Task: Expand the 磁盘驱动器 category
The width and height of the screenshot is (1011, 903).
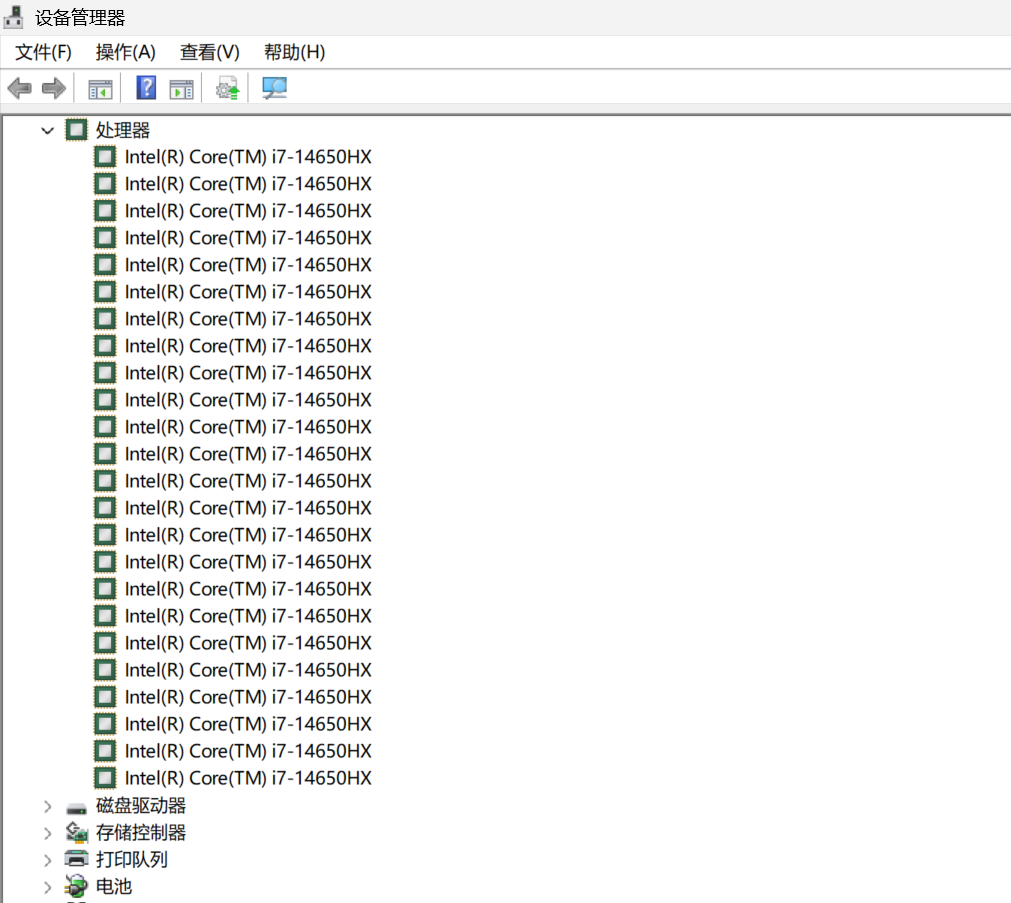Action: coord(47,806)
